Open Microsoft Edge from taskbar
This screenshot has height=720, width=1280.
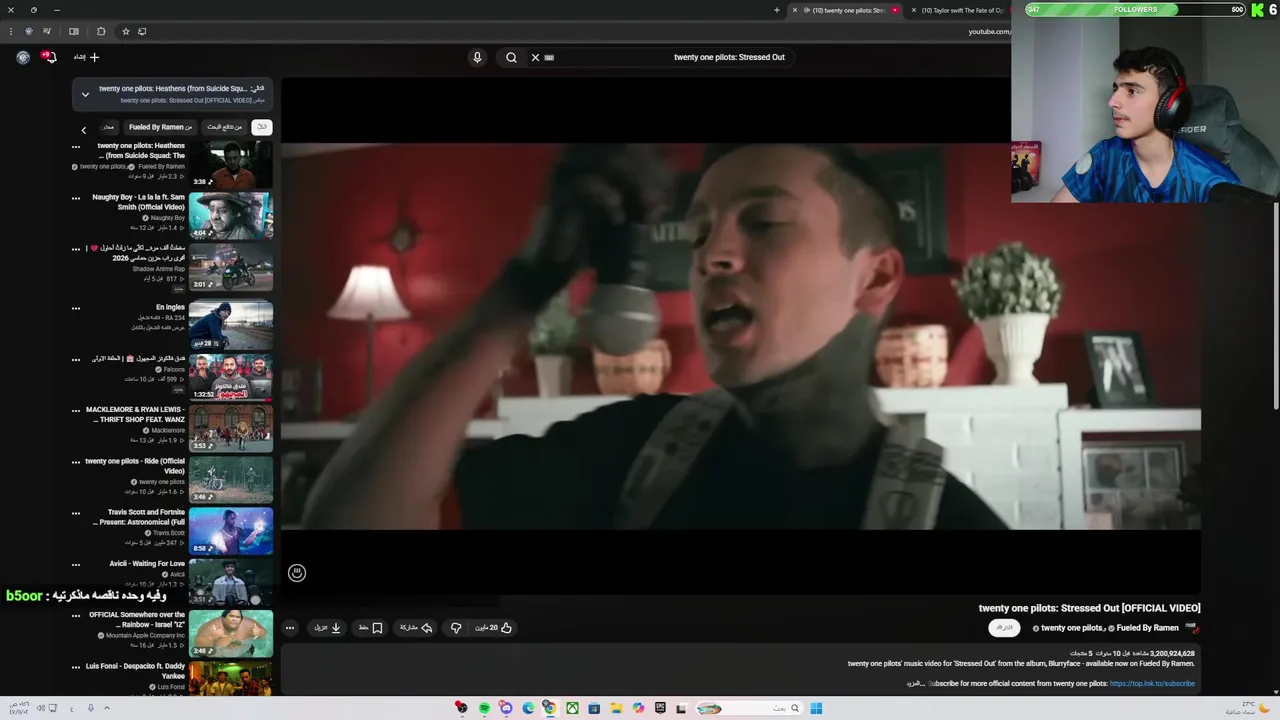click(x=528, y=708)
